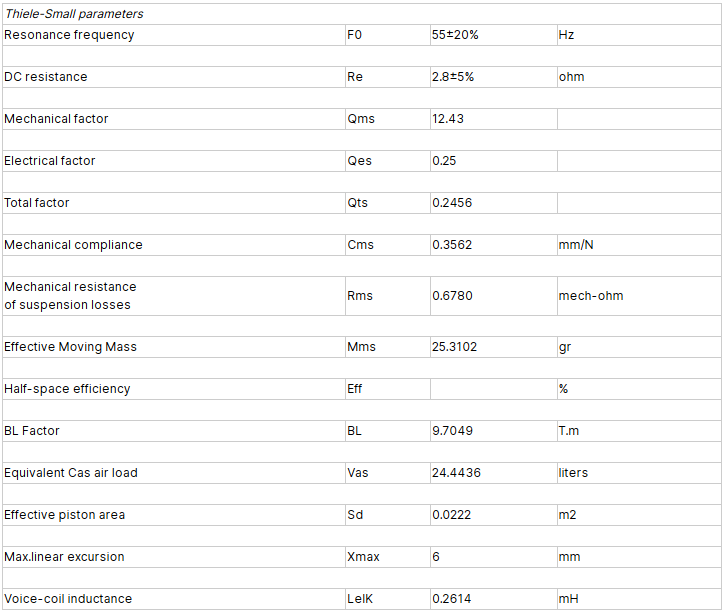Click the Thiele-Small parameters heading
This screenshot has height=613, width=726.
74,14
